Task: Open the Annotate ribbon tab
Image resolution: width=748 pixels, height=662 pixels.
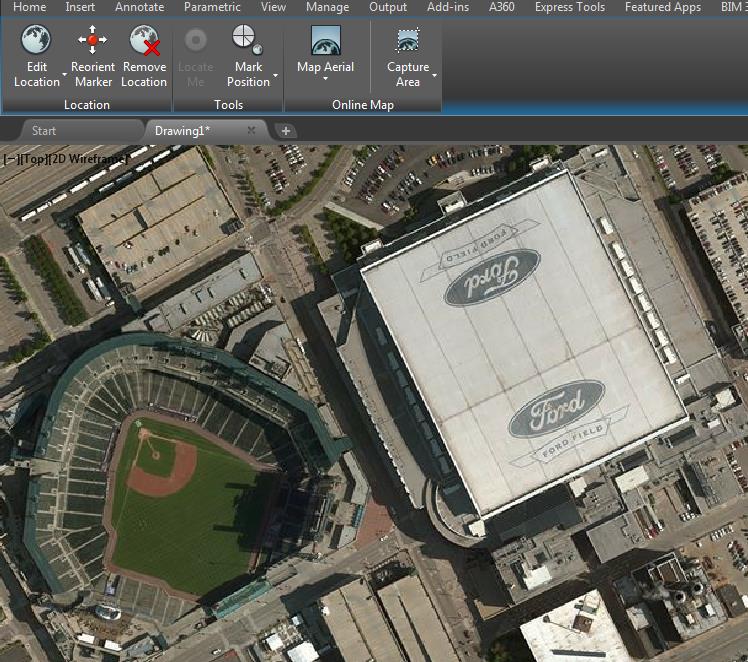Action: coord(140,7)
